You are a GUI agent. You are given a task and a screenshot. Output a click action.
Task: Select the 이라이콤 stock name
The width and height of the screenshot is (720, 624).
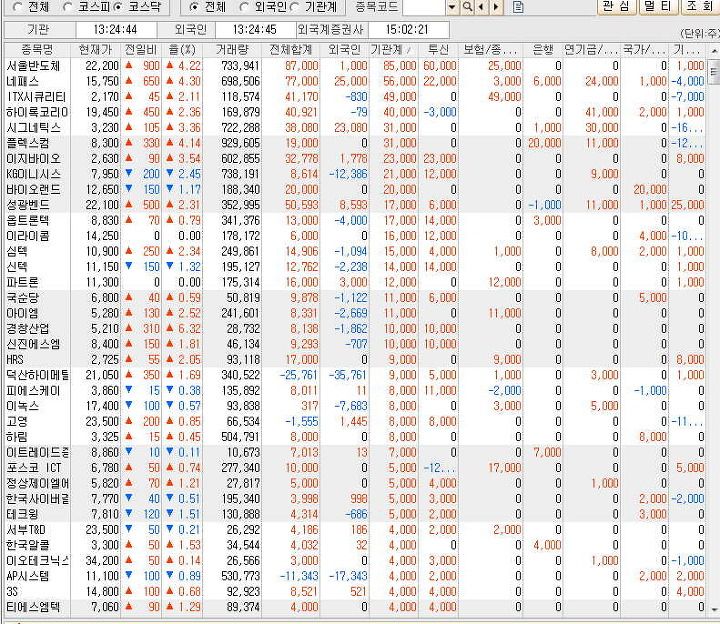click(x=28, y=236)
